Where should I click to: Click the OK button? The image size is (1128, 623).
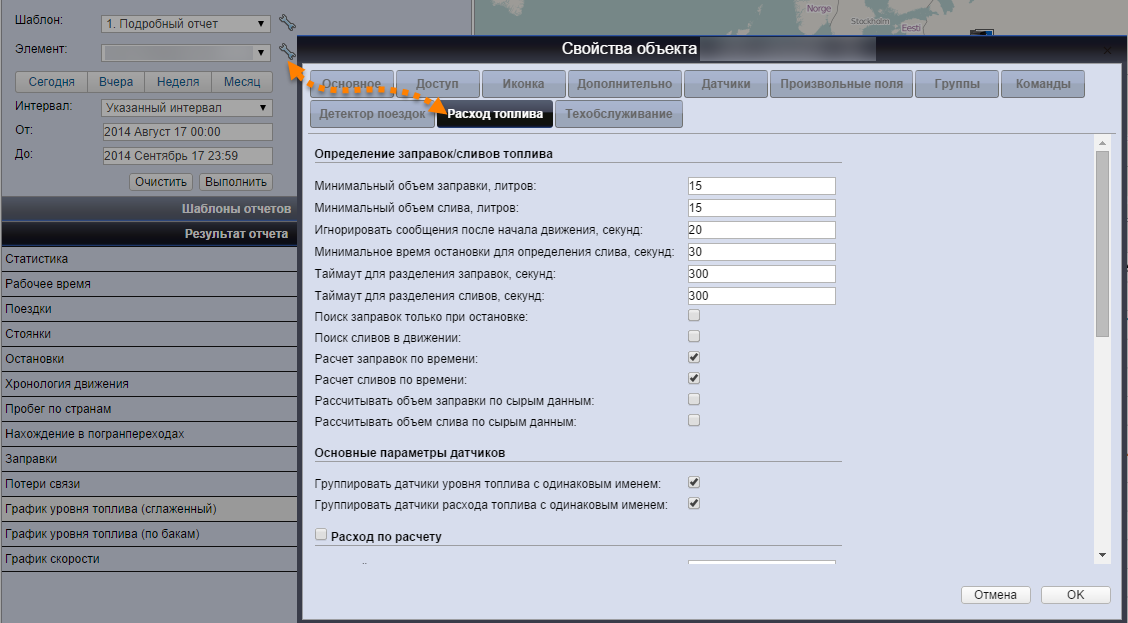point(1075,595)
